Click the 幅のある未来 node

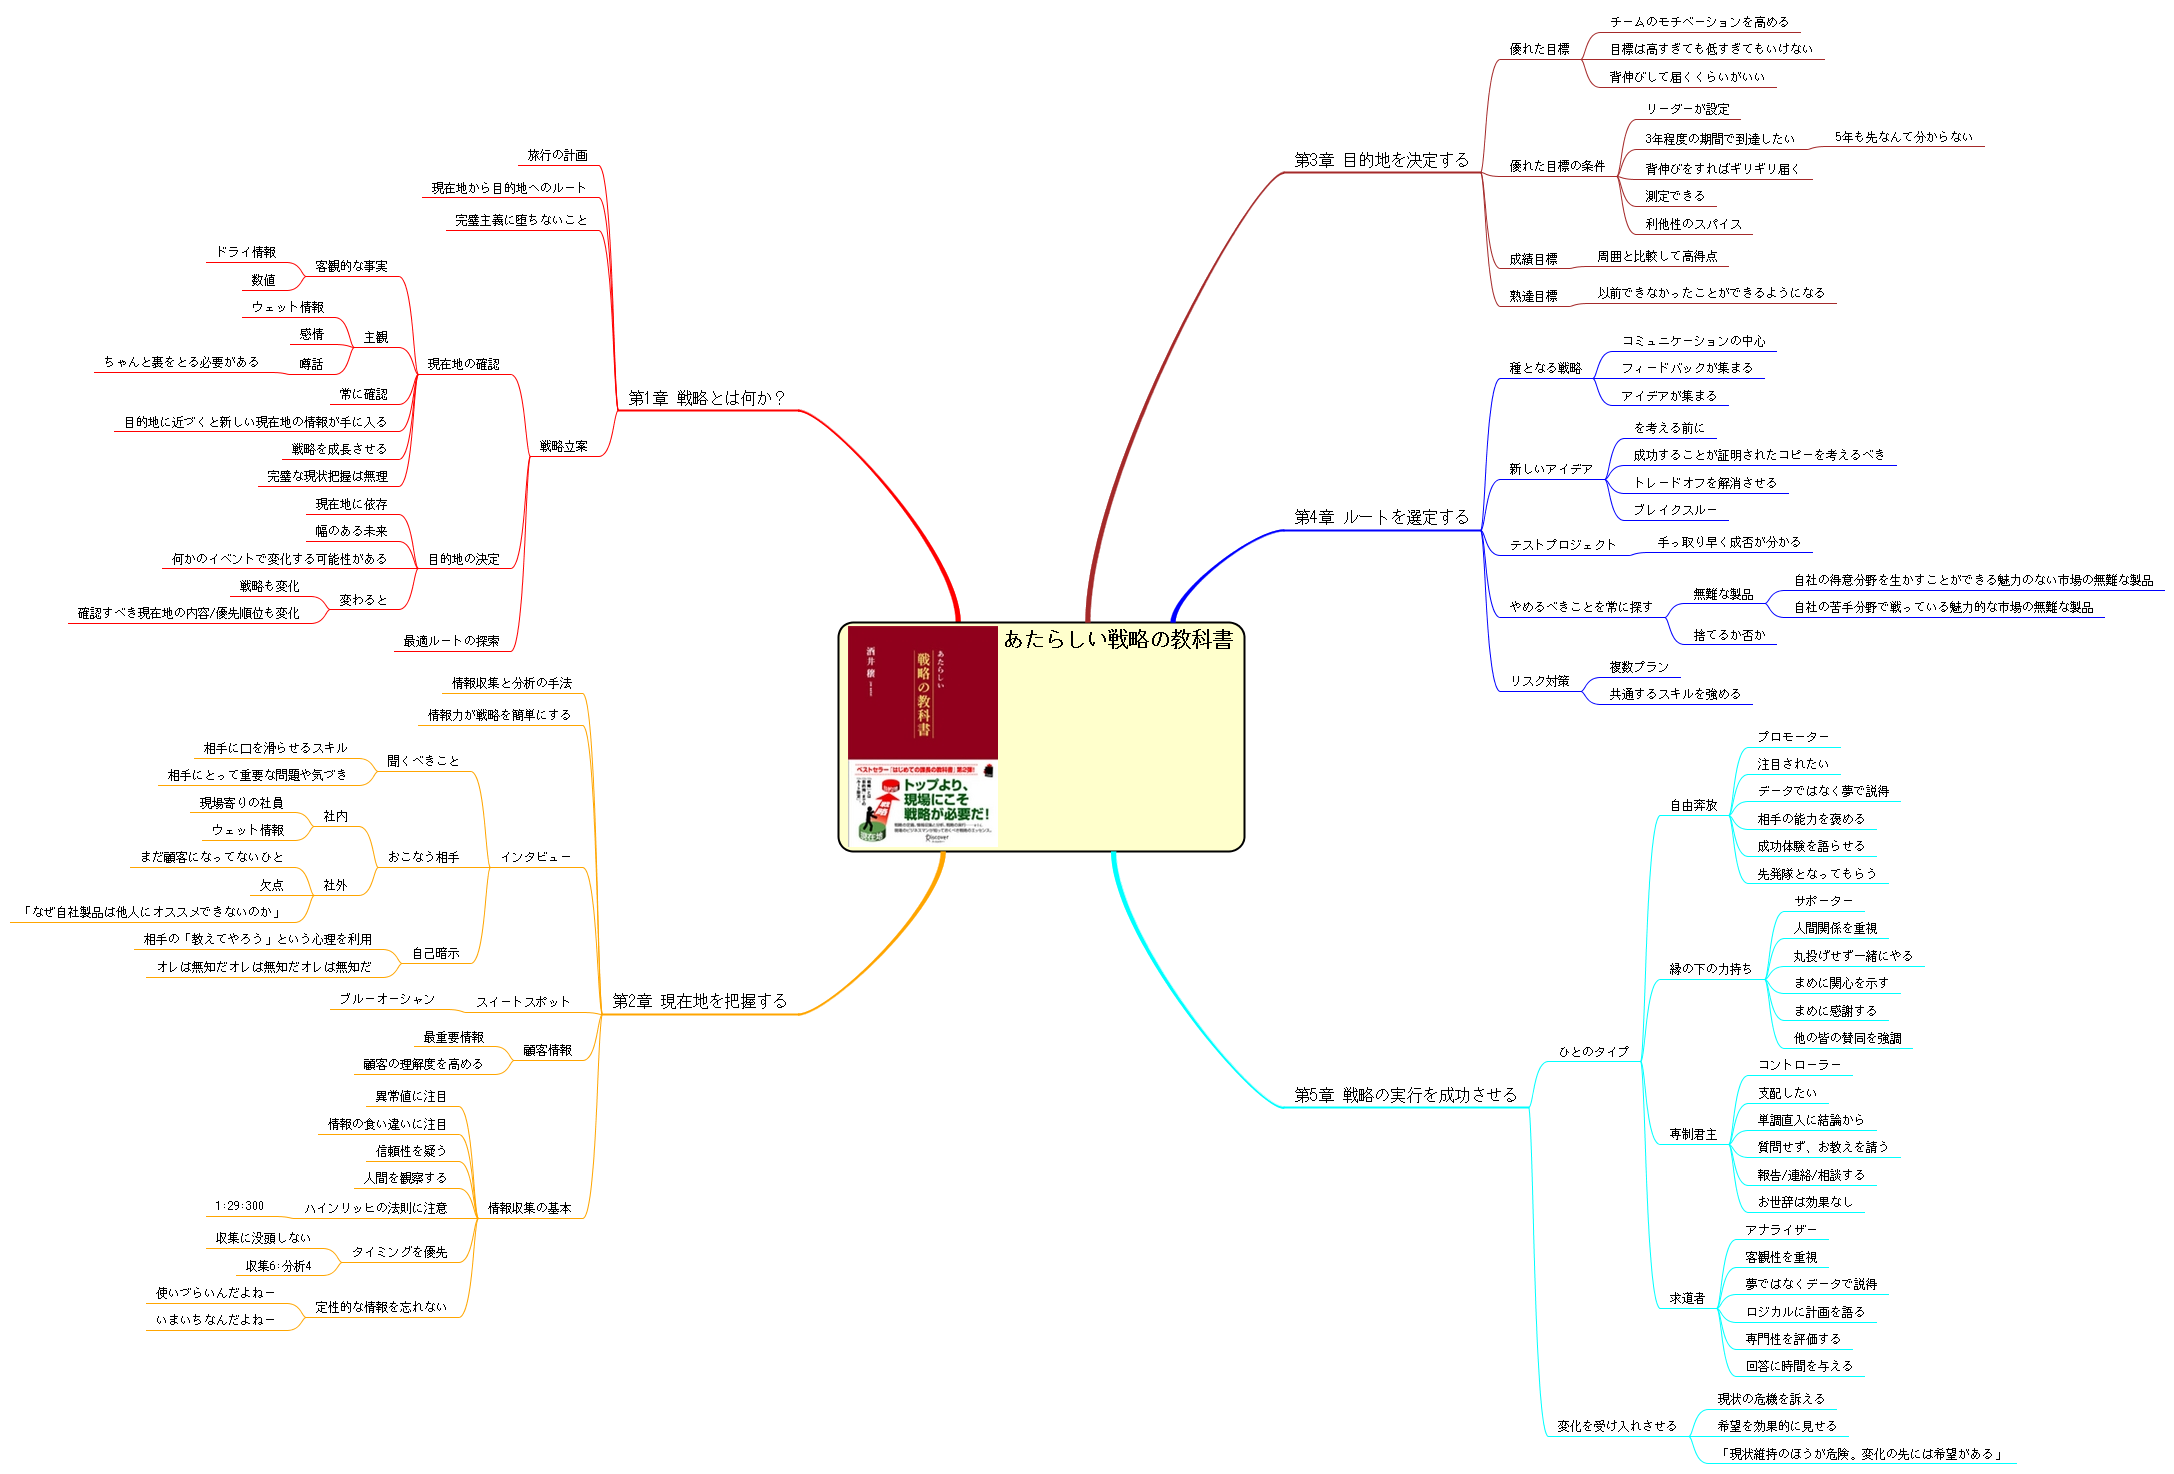coord(351,531)
